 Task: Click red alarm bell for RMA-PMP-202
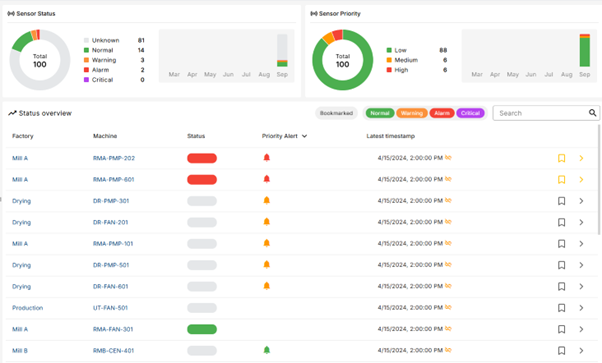(266, 157)
